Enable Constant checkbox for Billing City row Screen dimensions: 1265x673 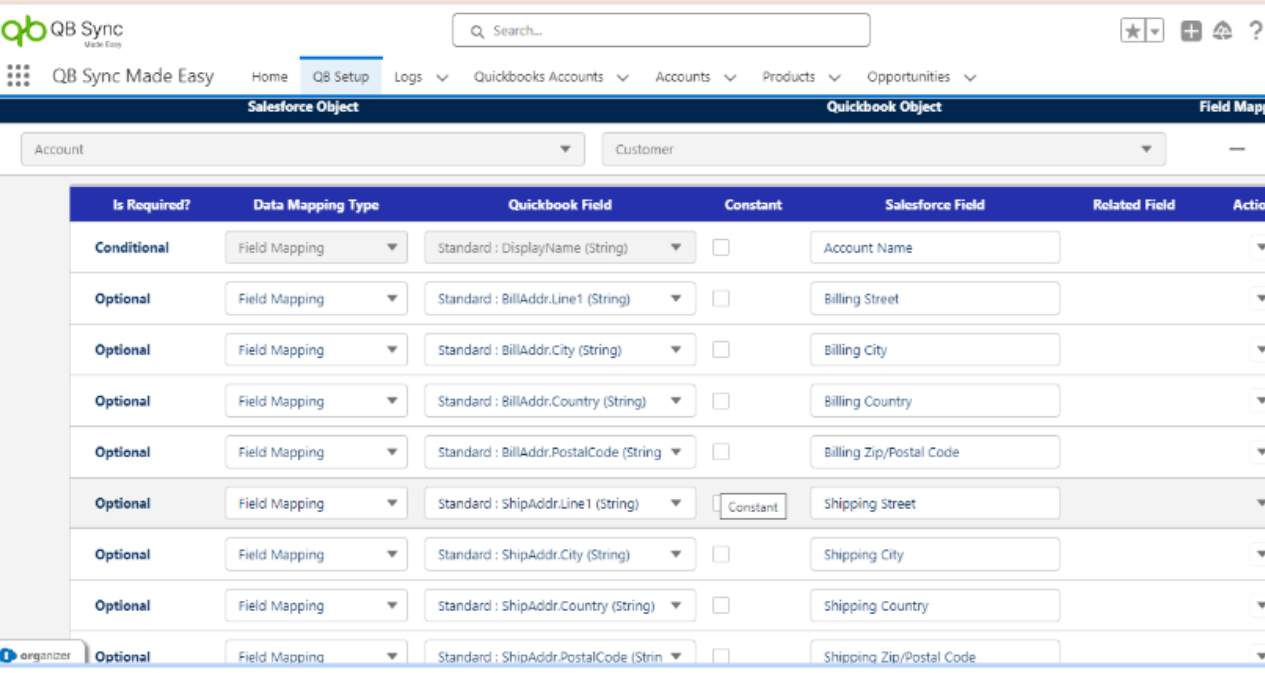click(x=721, y=350)
